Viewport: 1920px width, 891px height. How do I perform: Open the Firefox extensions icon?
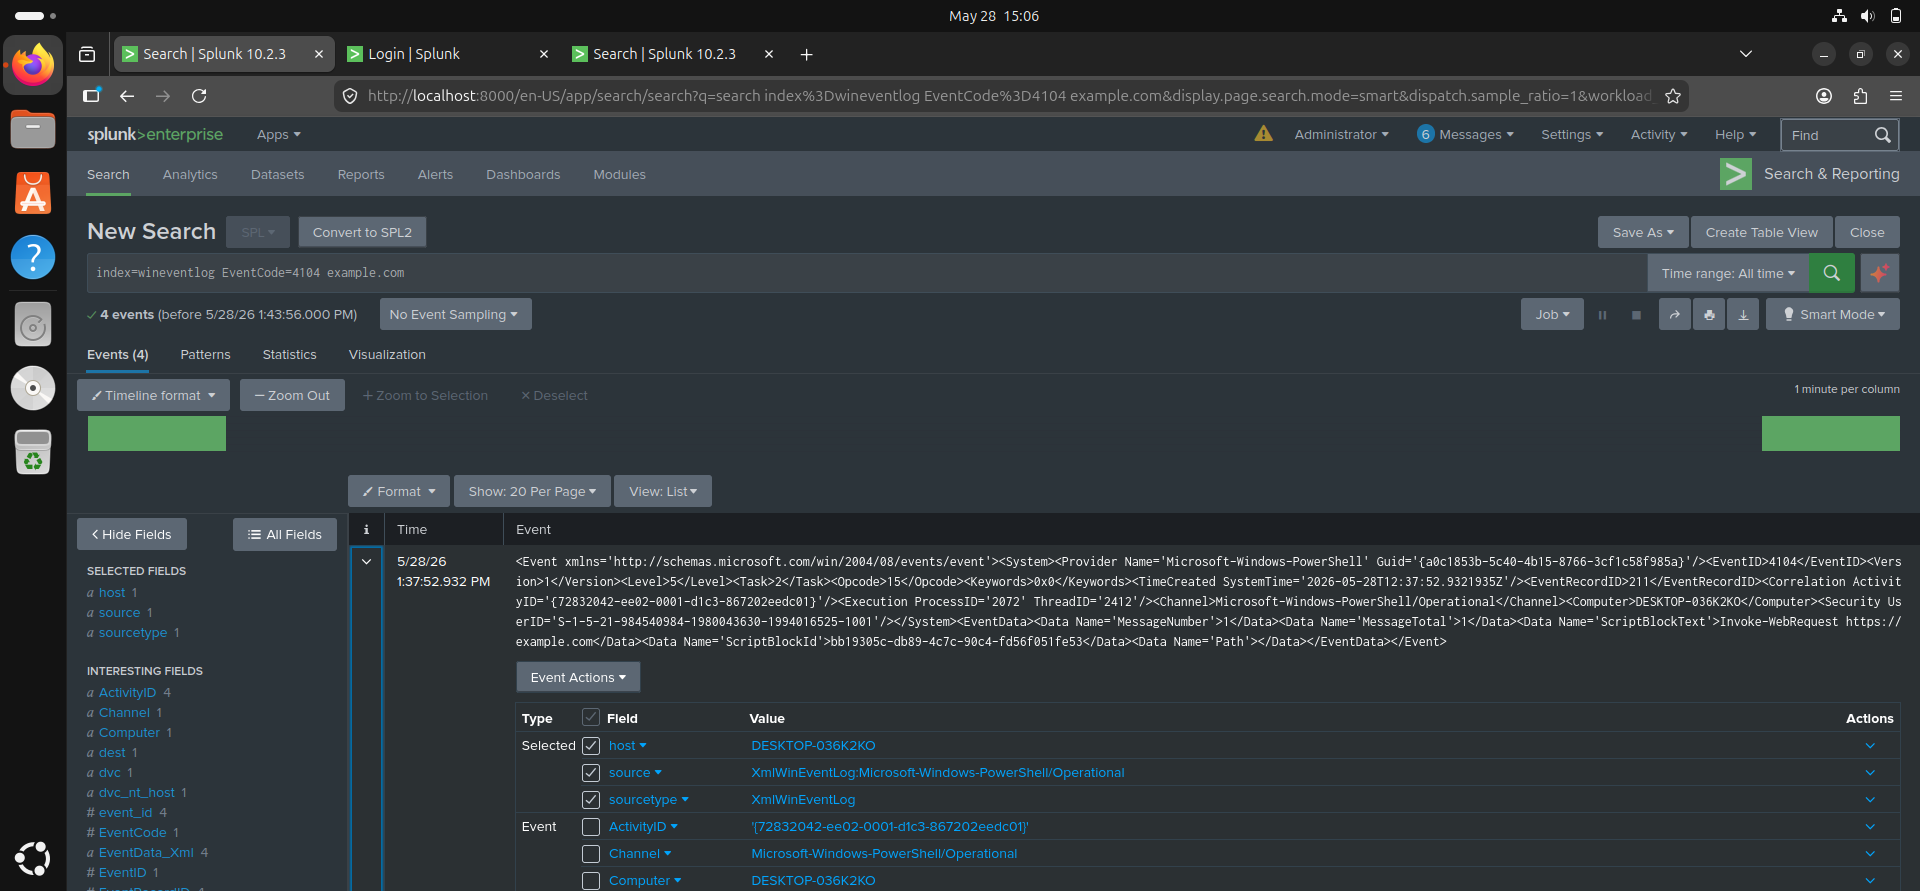coord(1860,96)
